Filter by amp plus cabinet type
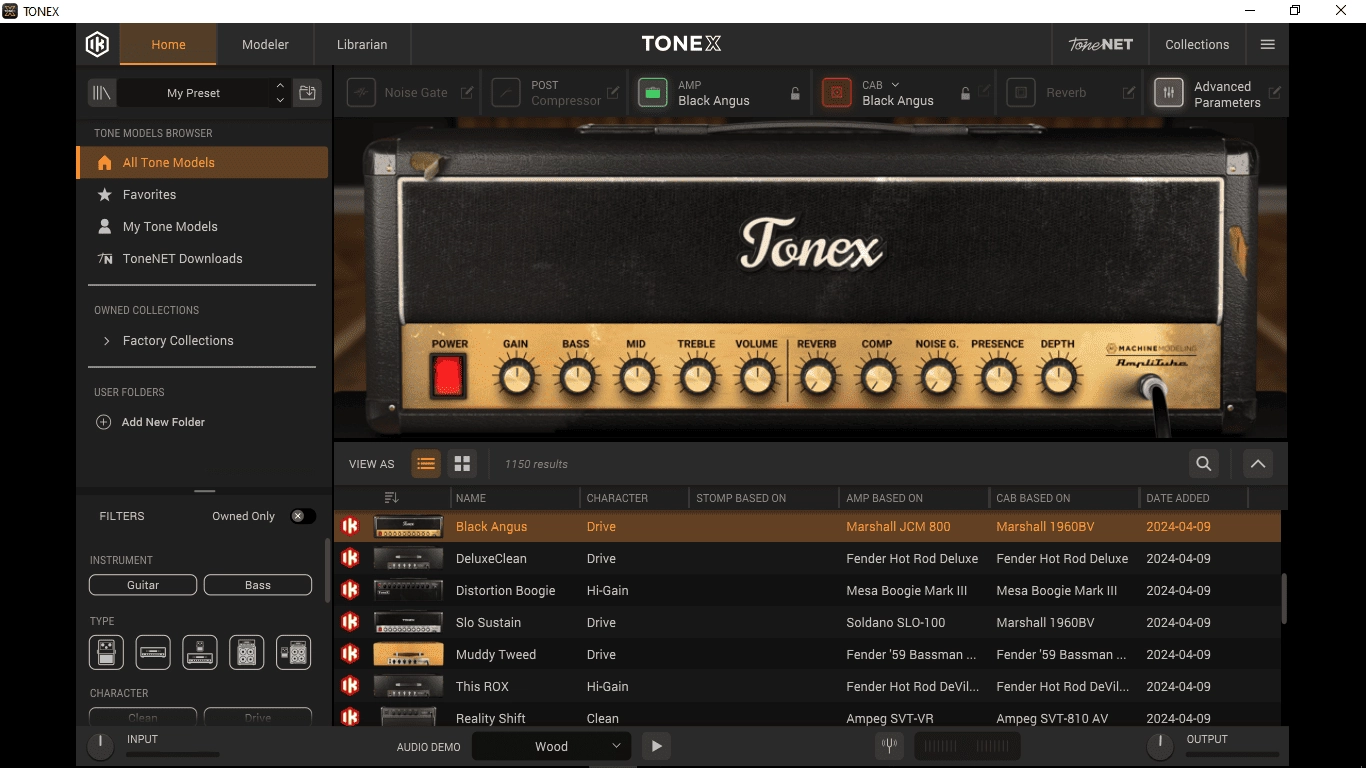The image size is (1366, 768). pos(247,652)
